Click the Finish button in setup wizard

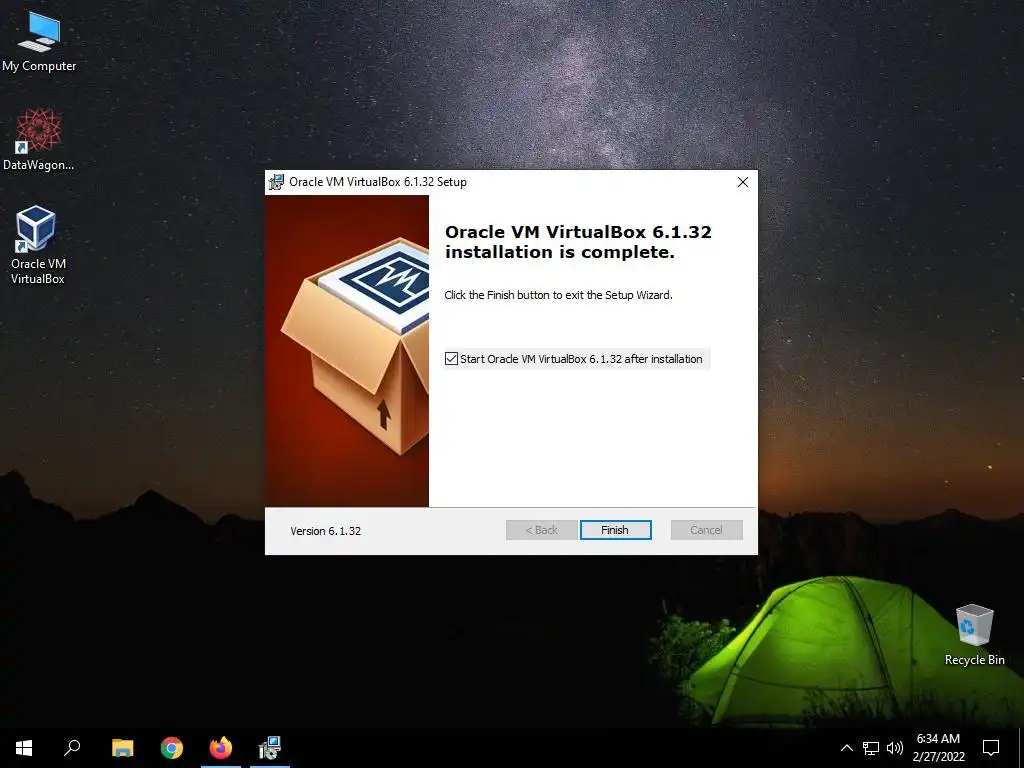pos(615,530)
